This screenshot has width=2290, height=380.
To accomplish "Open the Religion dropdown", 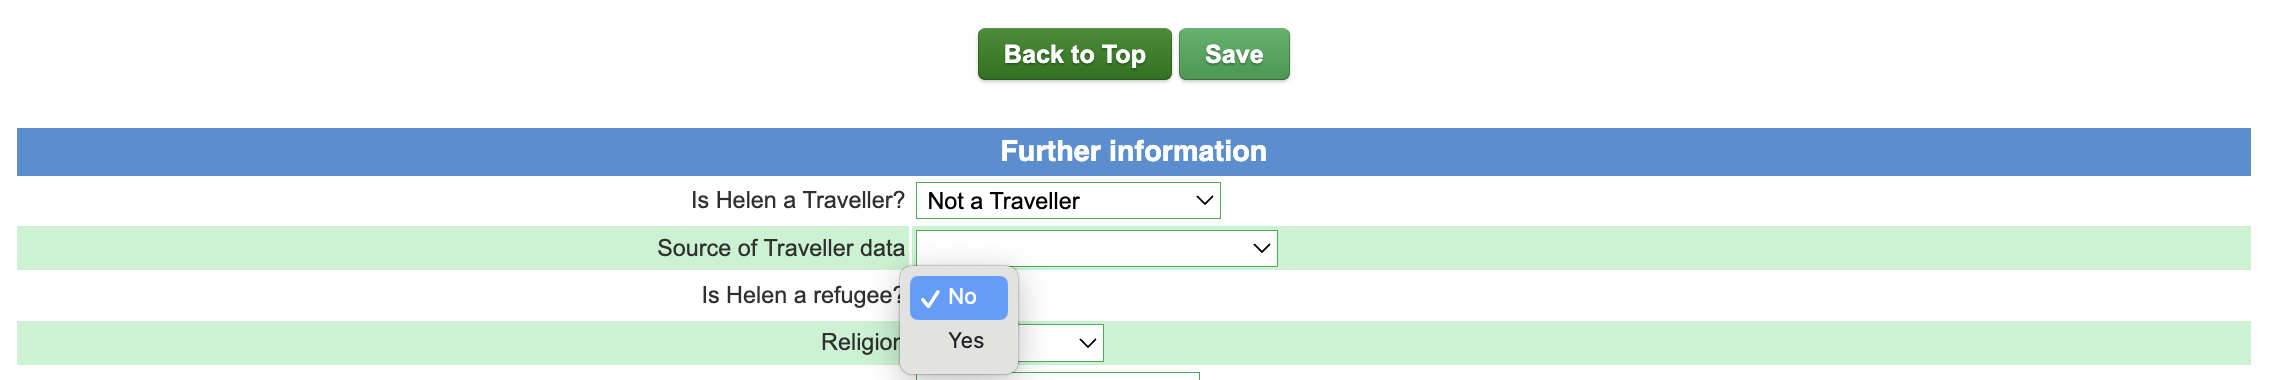I will pos(1060,343).
